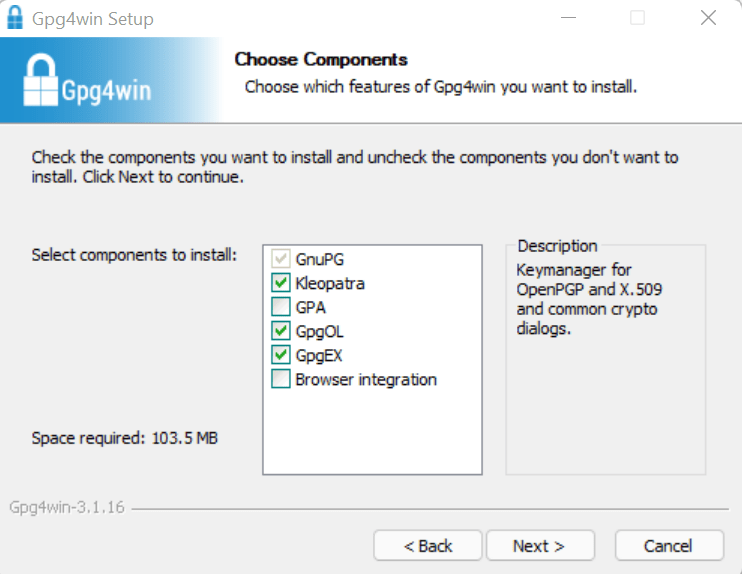Continue with the Next button

[x=540, y=546]
